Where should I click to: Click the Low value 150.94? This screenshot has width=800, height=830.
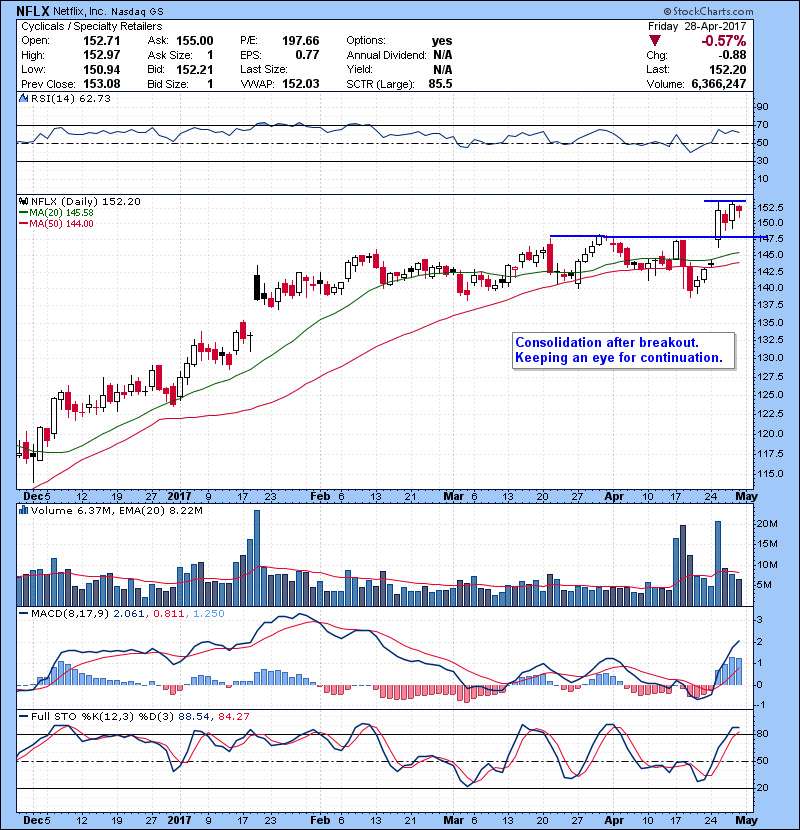(x=102, y=69)
